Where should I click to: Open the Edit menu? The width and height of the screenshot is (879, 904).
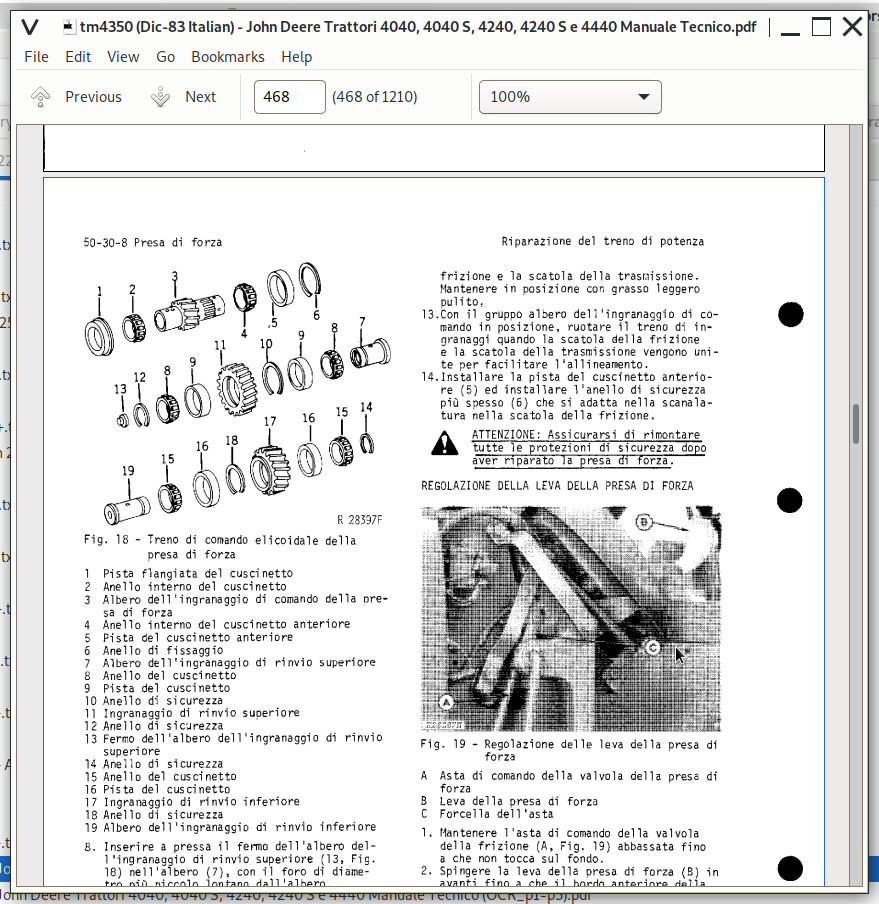(78, 57)
